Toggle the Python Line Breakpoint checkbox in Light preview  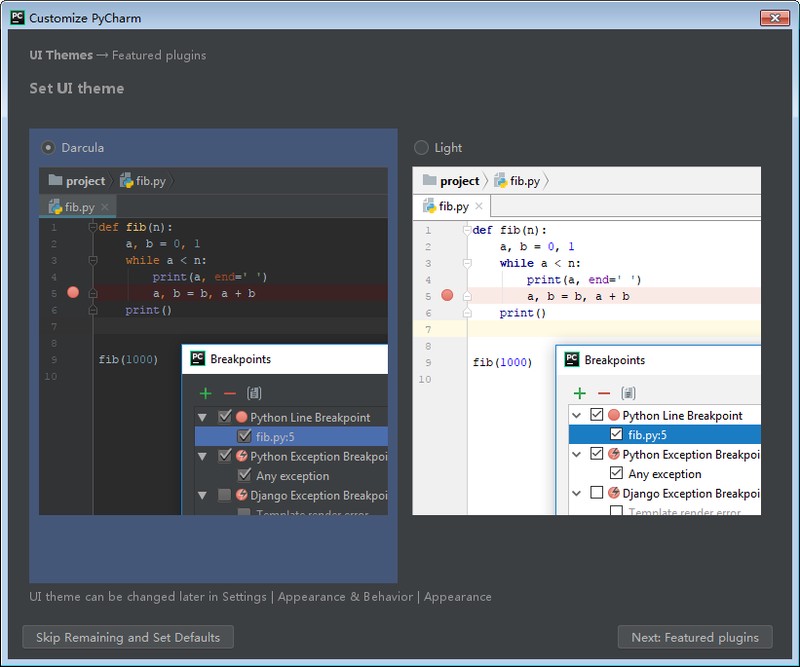tap(596, 414)
